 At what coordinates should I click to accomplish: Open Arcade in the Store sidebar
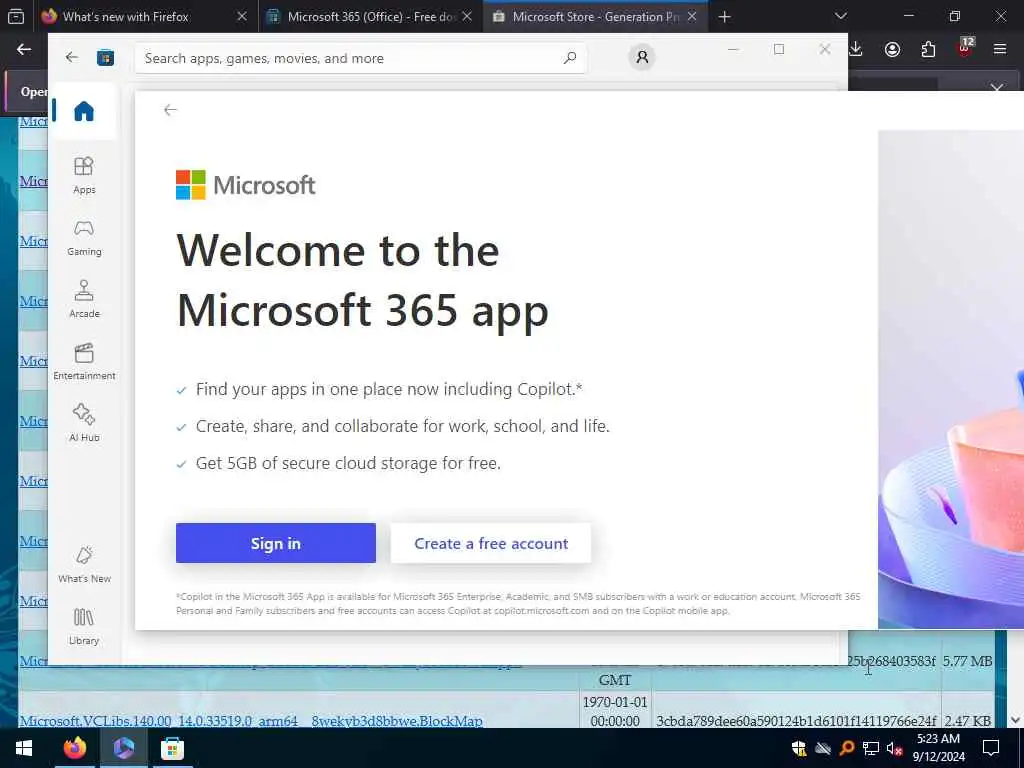[84, 299]
